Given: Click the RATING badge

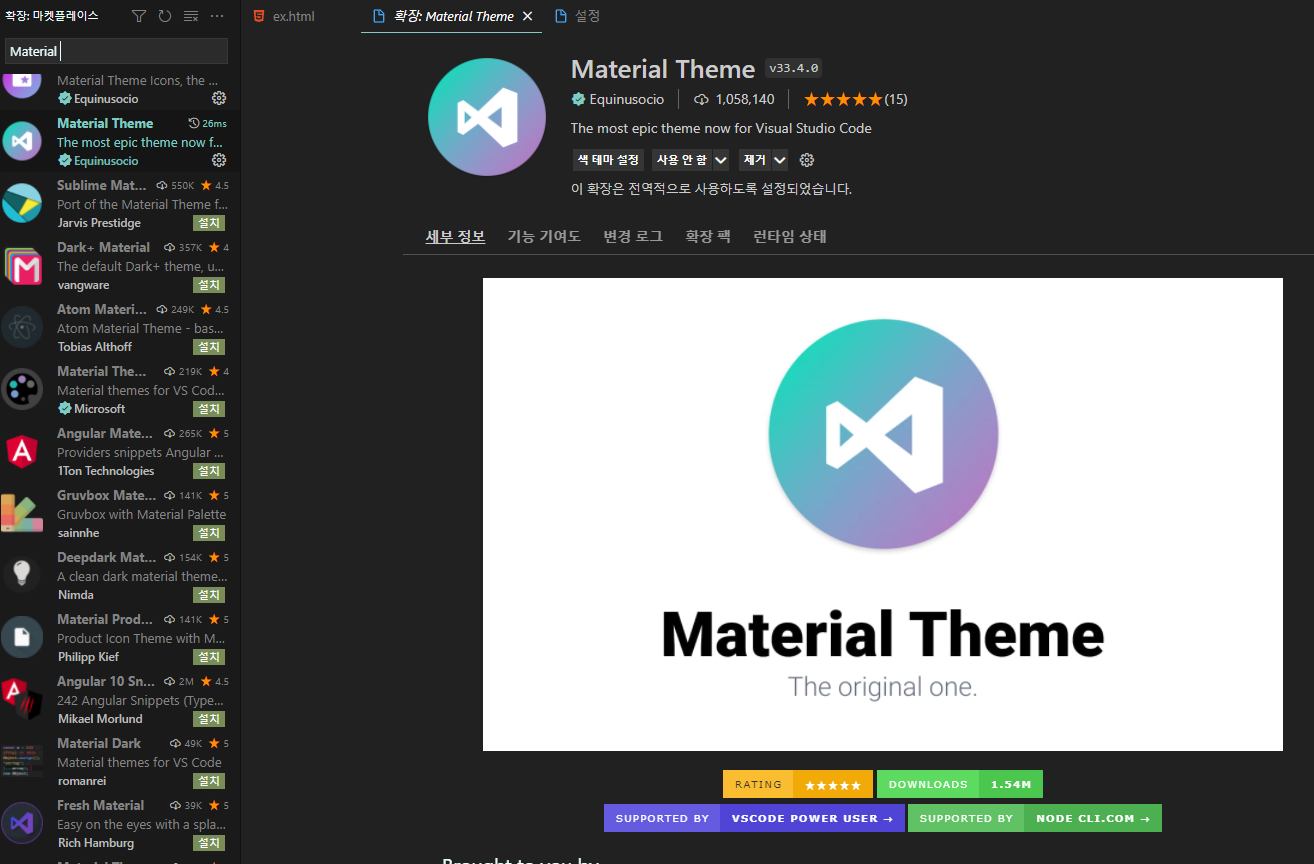Looking at the screenshot, I should [798, 784].
